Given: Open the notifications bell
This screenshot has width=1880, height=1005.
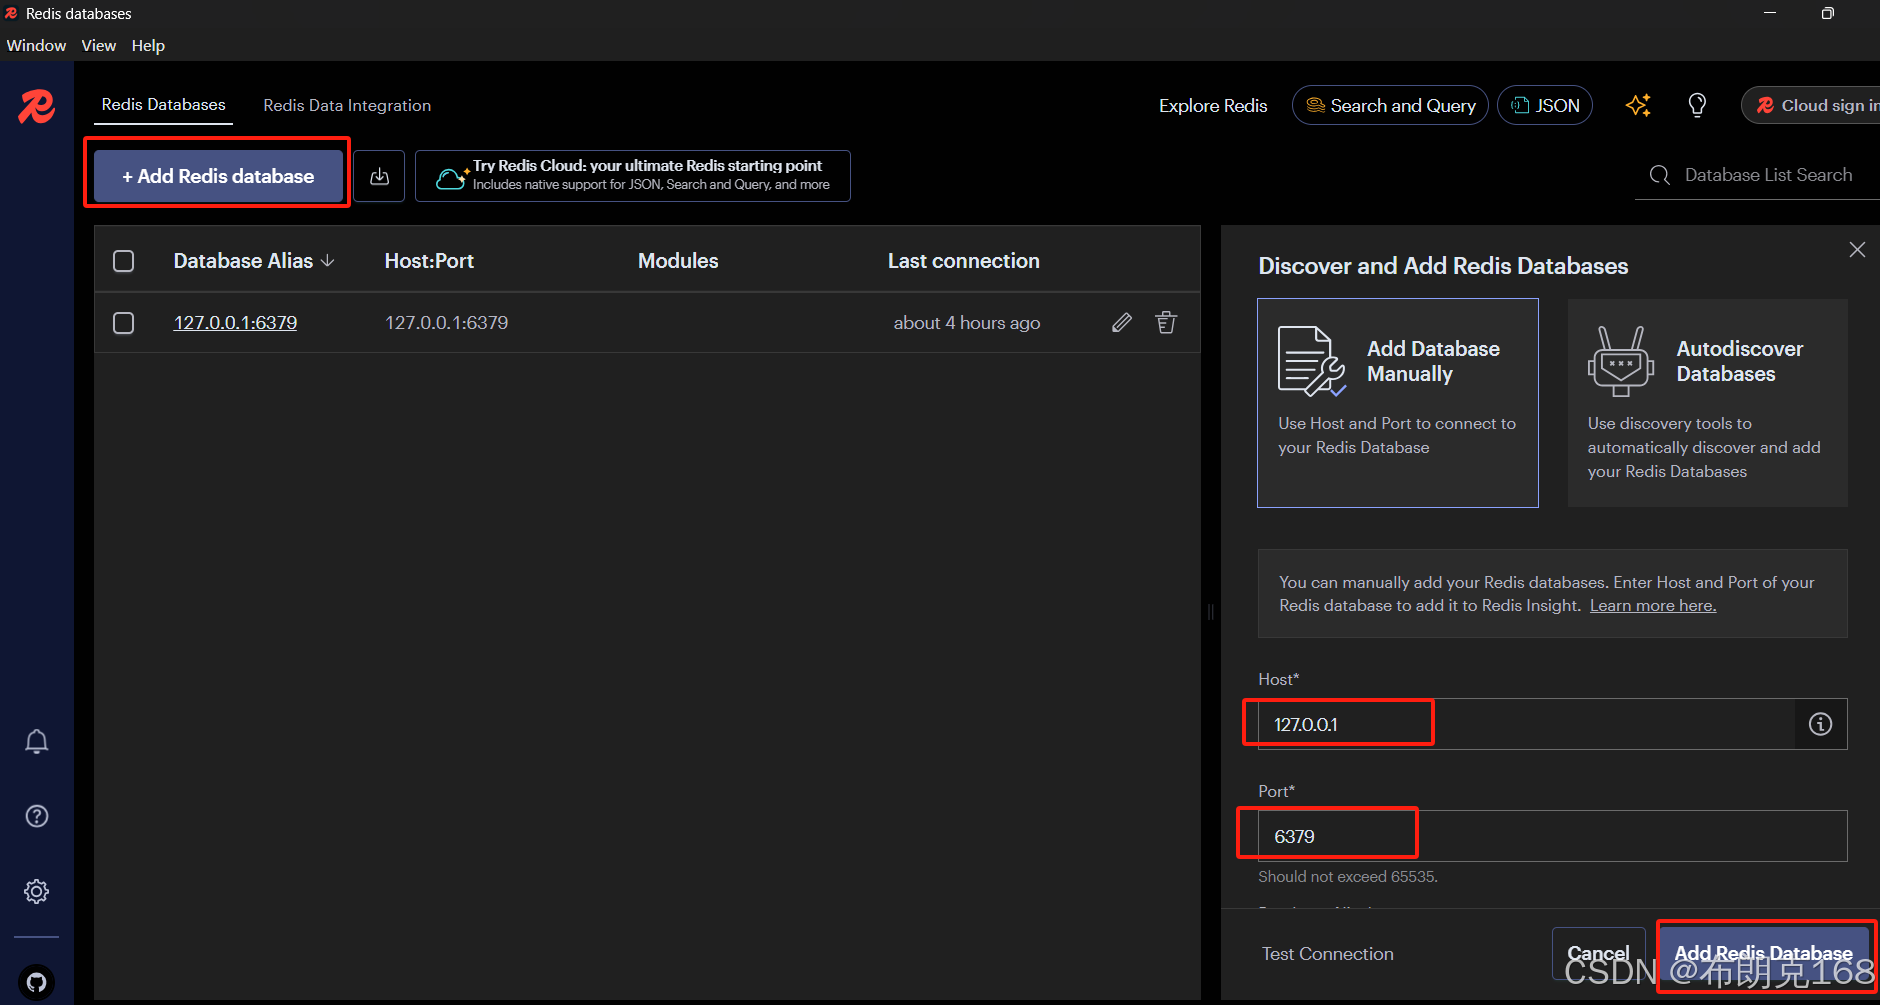Looking at the screenshot, I should click(x=37, y=741).
